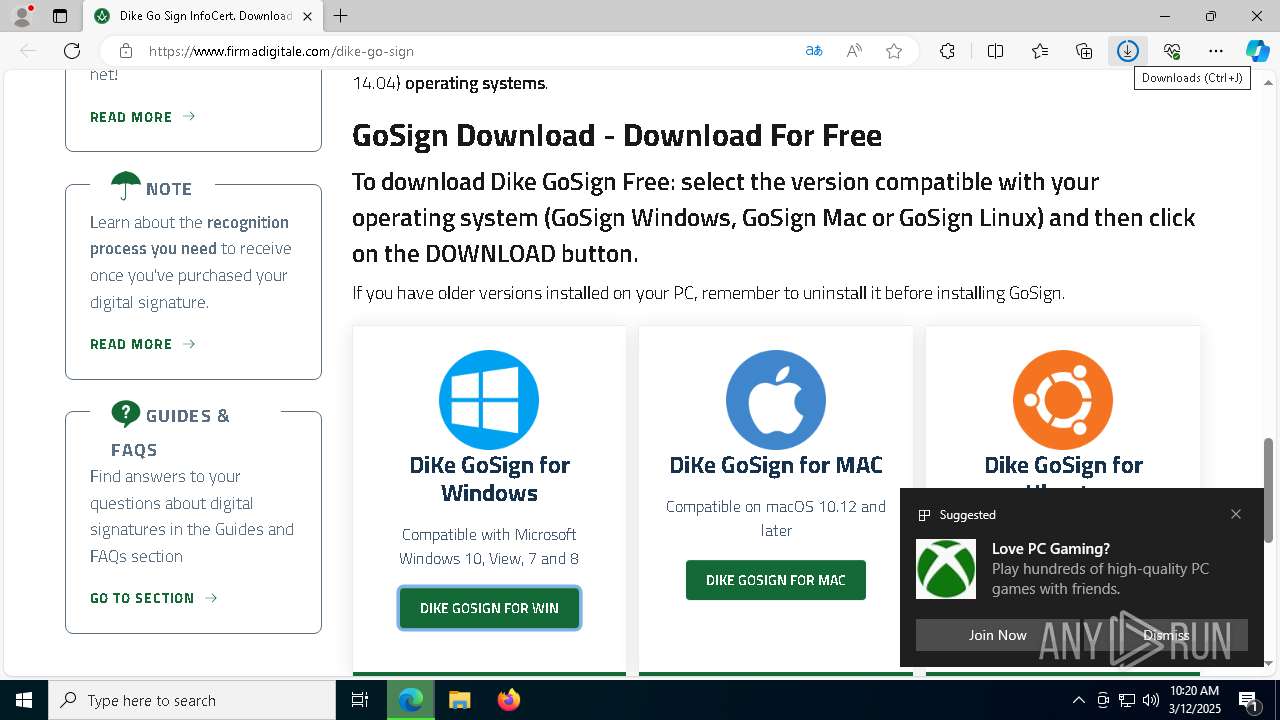Viewport: 1280px width, 720px height.
Task: Open Settings and more menu
Action: [x=1216, y=51]
